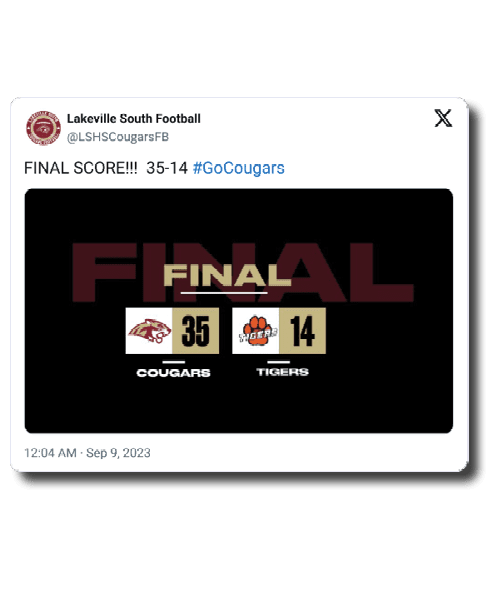Click the TIGERS team label
This screenshot has width=498, height=589.
tap(283, 372)
